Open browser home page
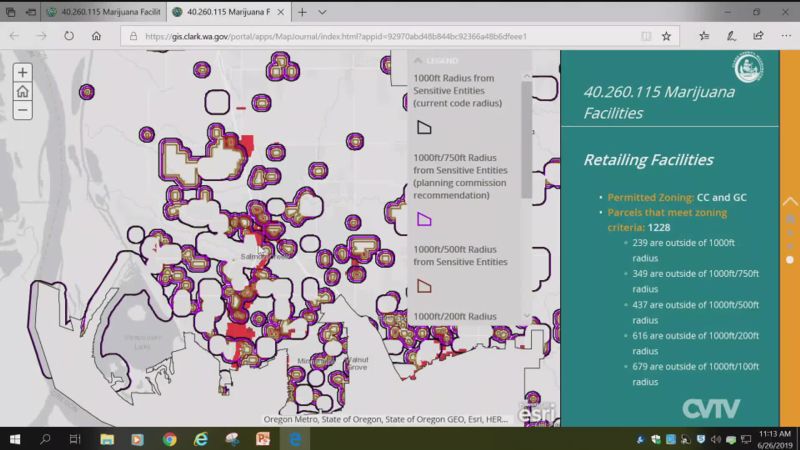 tap(97, 35)
